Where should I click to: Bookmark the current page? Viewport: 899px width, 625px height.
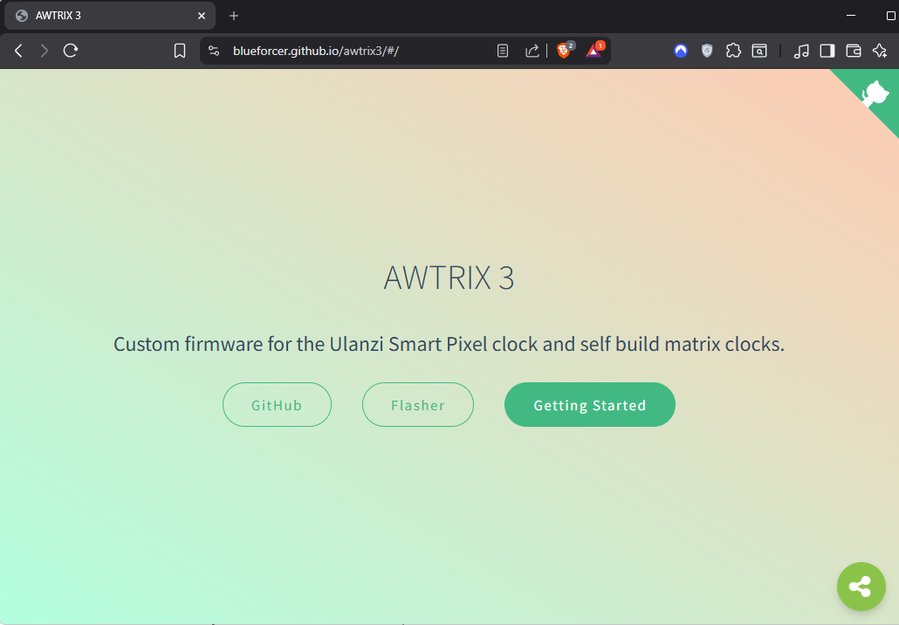tap(179, 50)
